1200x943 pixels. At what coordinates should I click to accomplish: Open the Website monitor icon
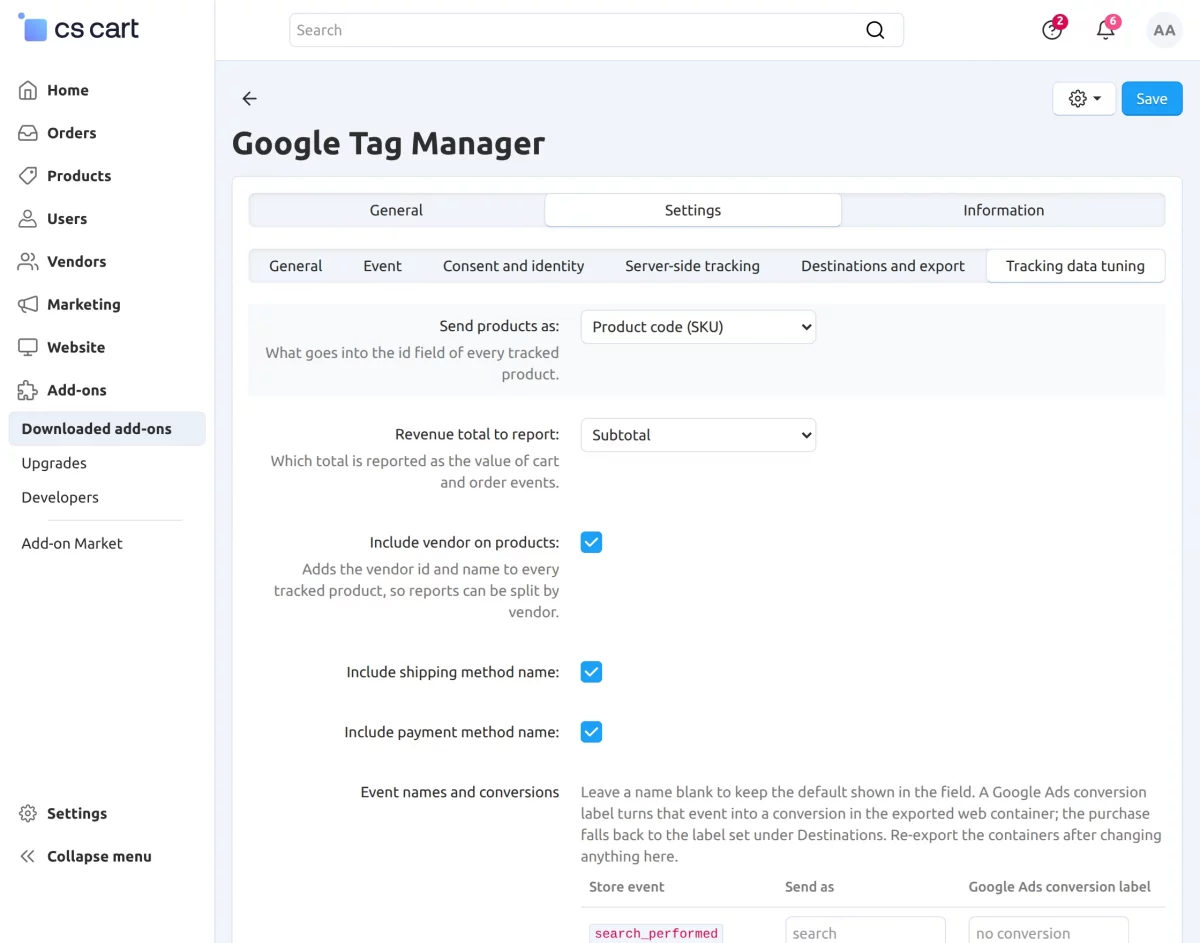[x=28, y=348]
